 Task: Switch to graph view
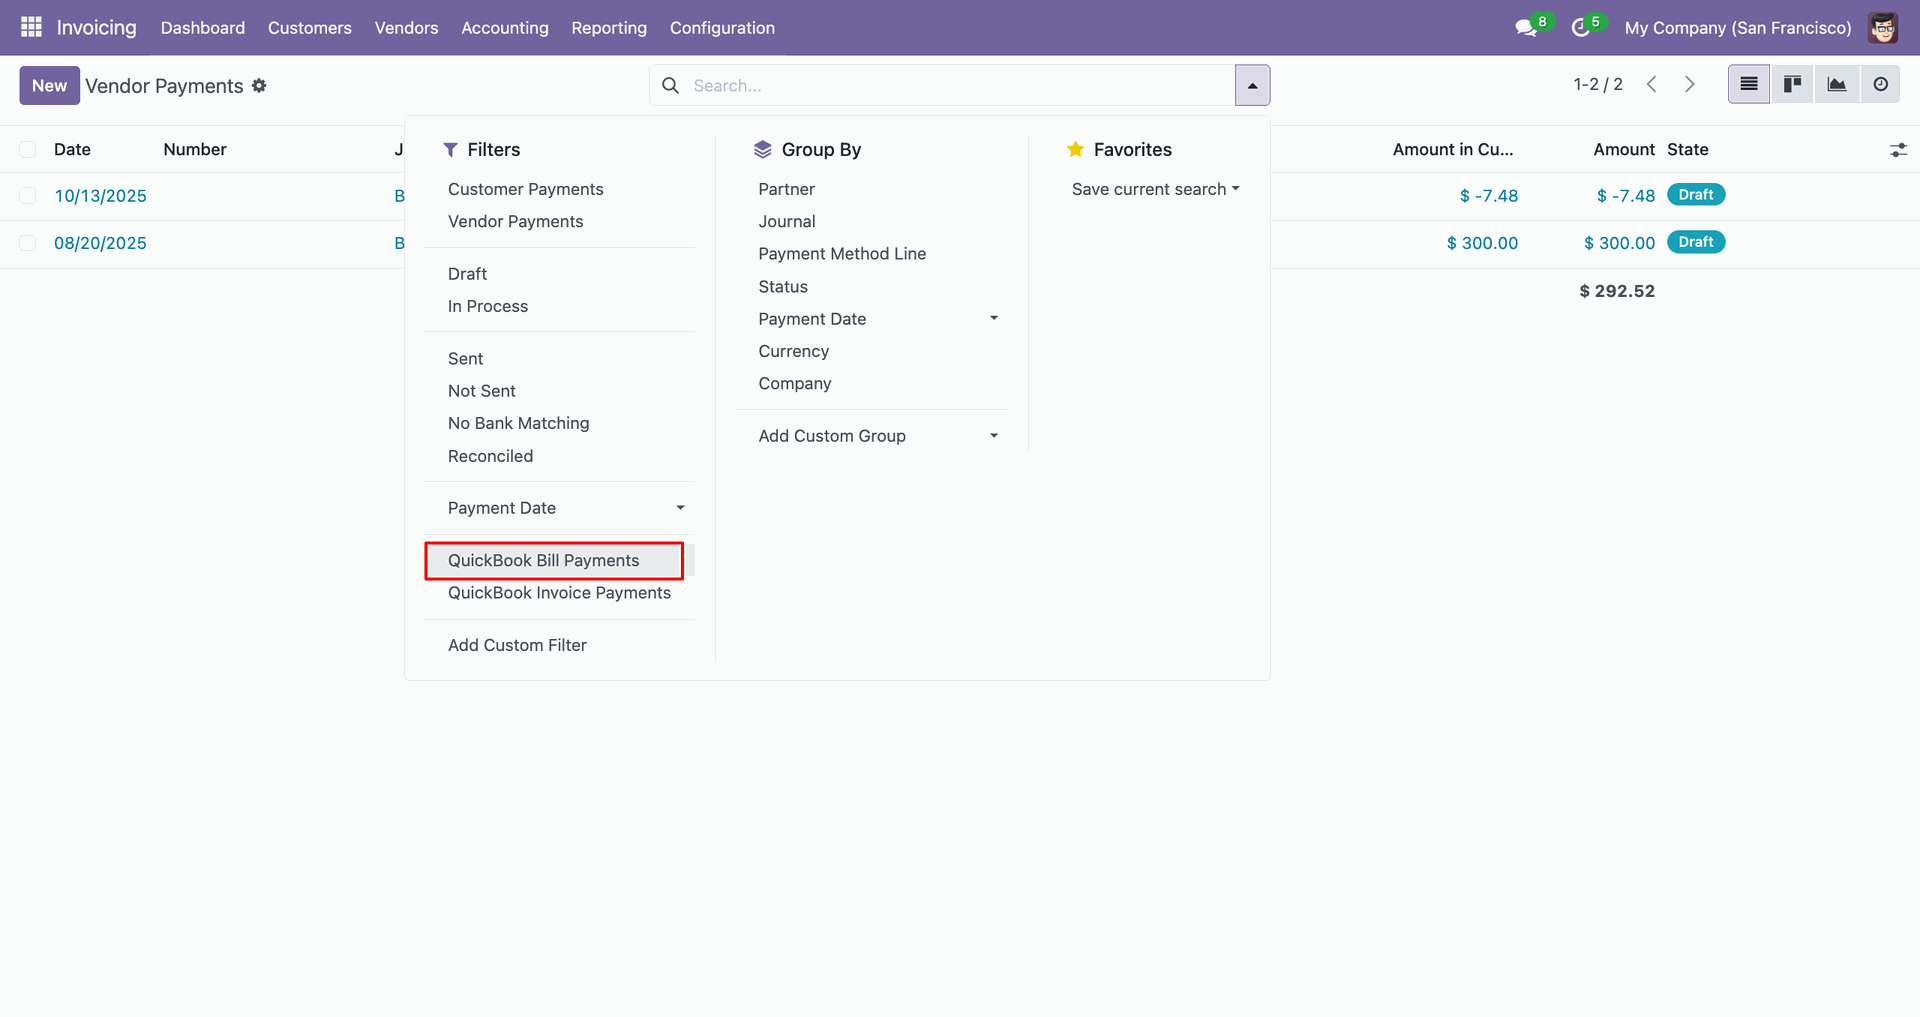point(1836,85)
